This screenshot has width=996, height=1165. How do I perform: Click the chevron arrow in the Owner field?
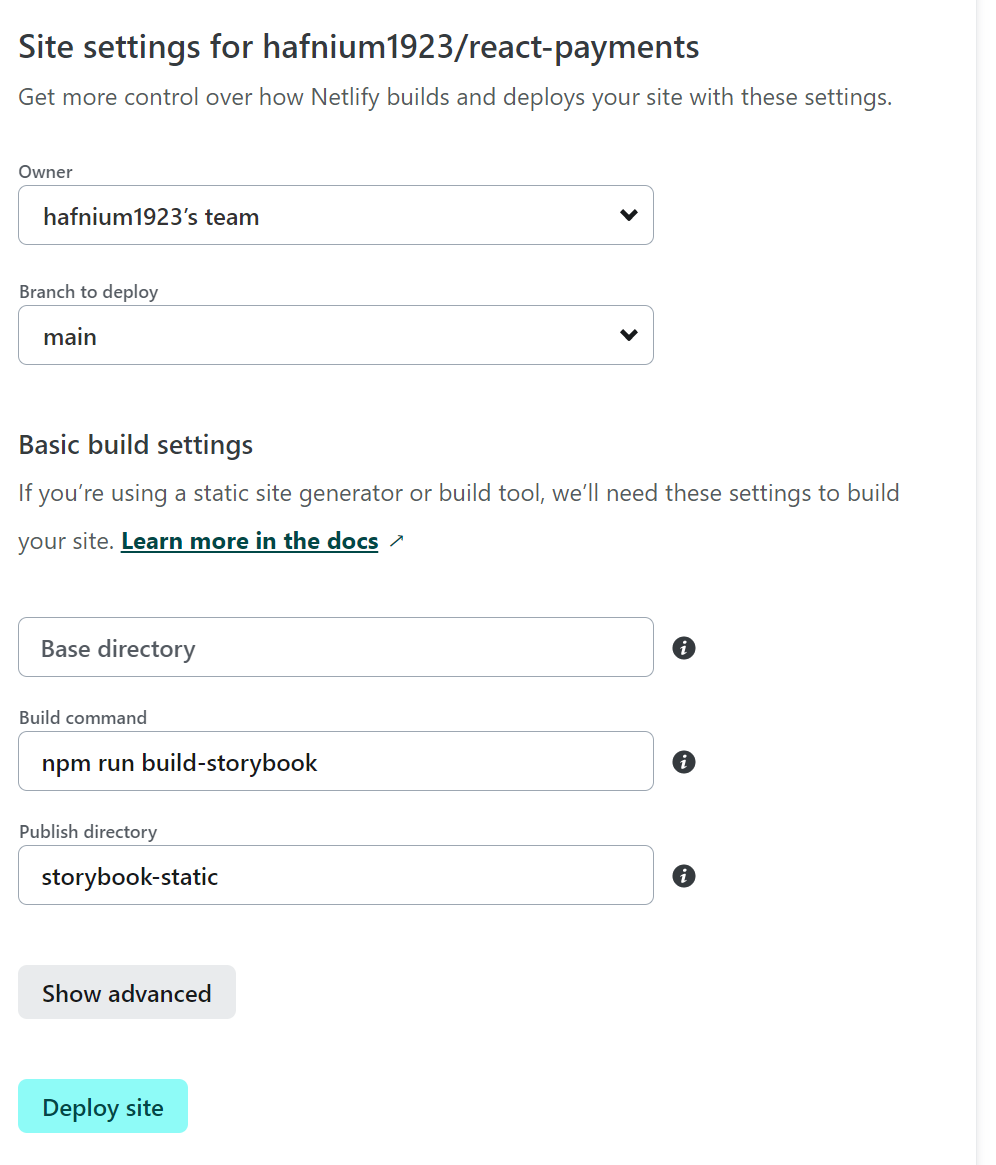tap(629, 215)
